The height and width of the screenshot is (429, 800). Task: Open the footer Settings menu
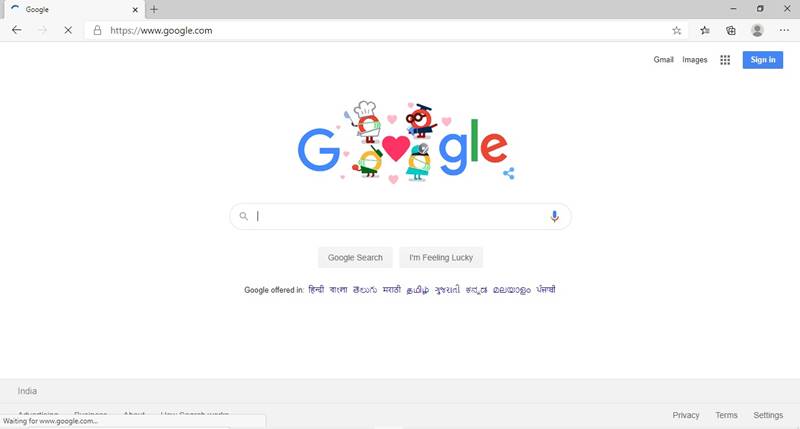click(x=768, y=415)
